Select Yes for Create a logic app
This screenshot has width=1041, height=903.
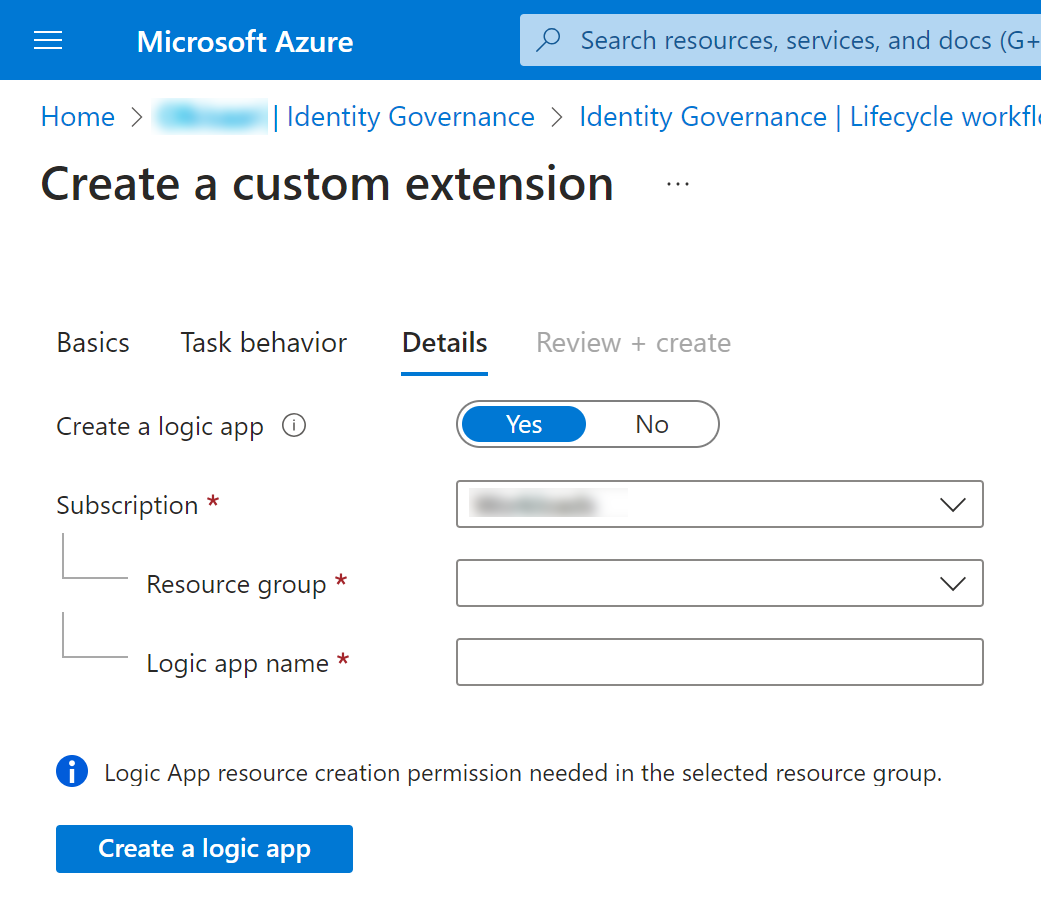coord(524,424)
